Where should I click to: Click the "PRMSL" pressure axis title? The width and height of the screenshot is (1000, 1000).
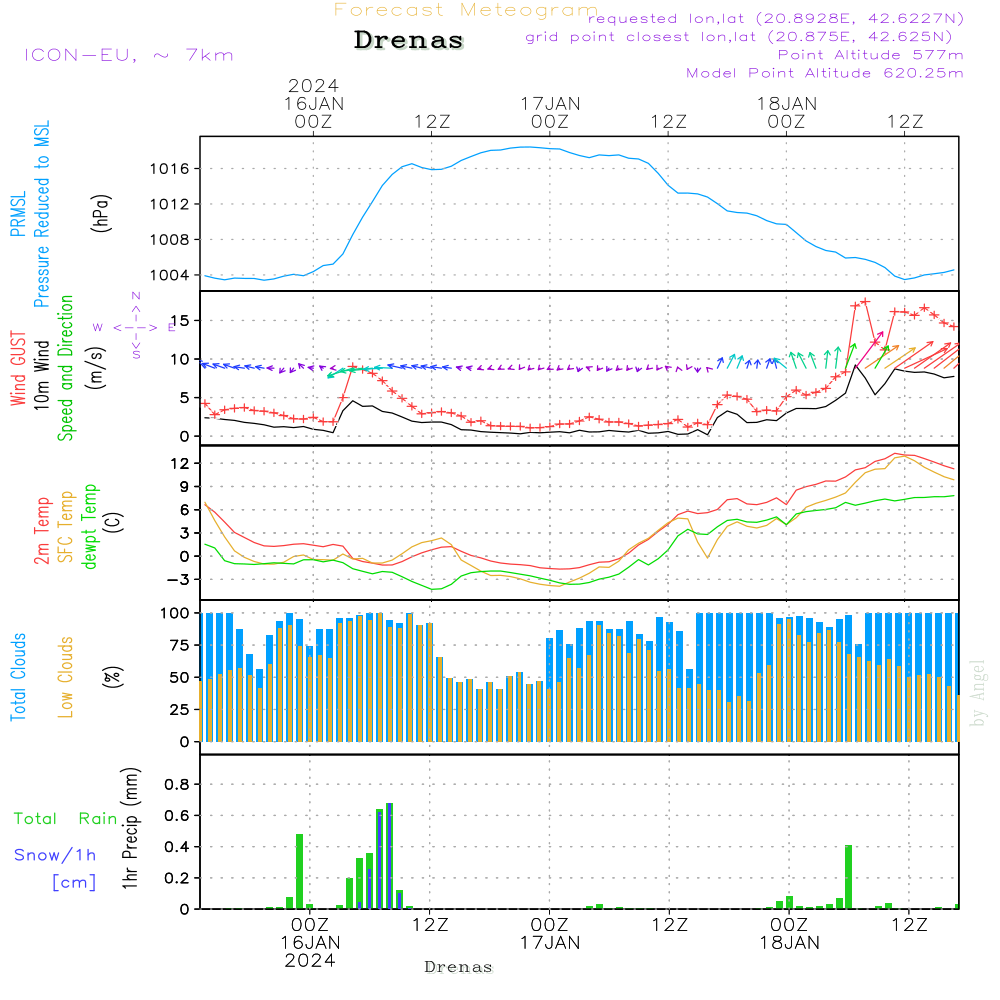click(x=18, y=214)
